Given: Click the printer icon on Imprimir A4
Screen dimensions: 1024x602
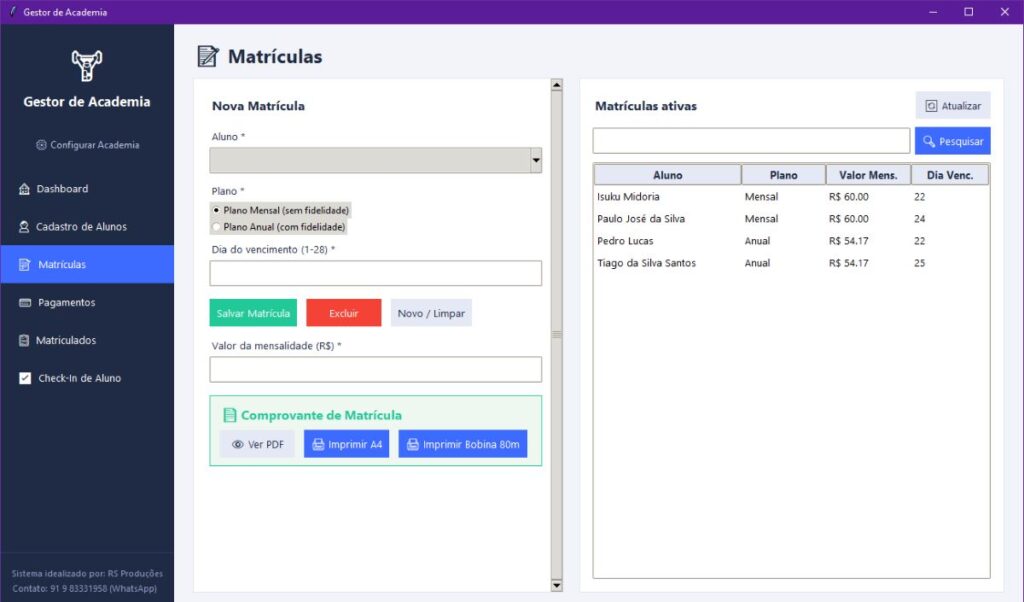Looking at the screenshot, I should (318, 445).
